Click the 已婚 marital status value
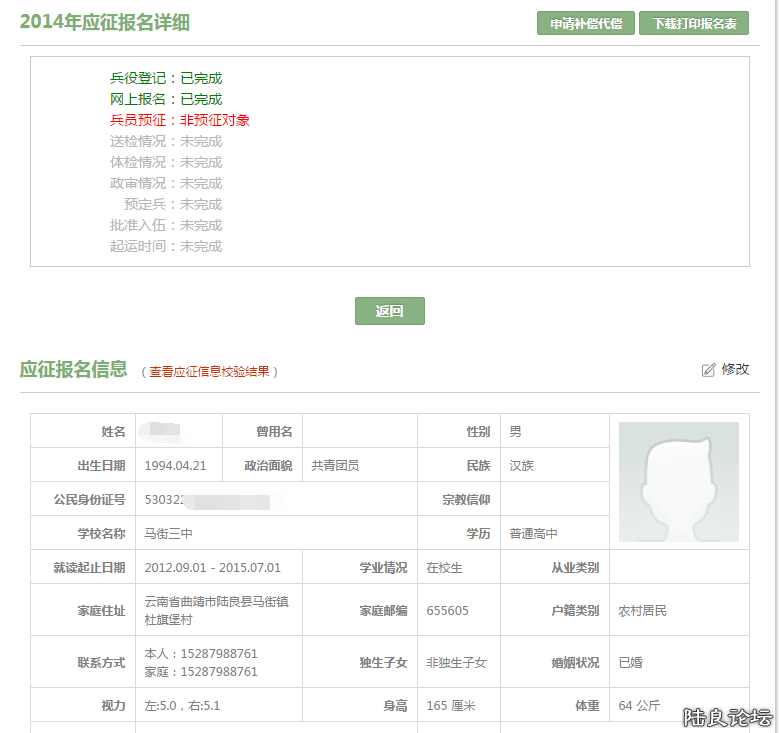 point(630,662)
